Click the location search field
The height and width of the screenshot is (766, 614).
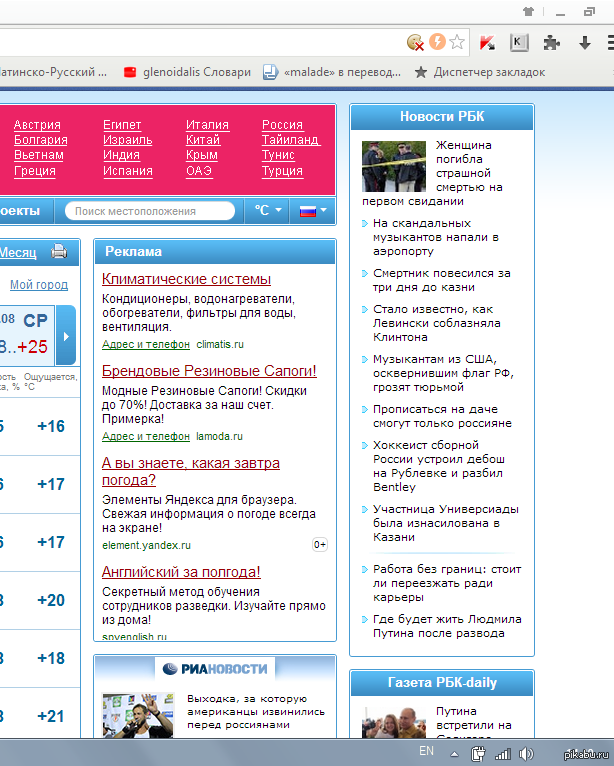150,211
